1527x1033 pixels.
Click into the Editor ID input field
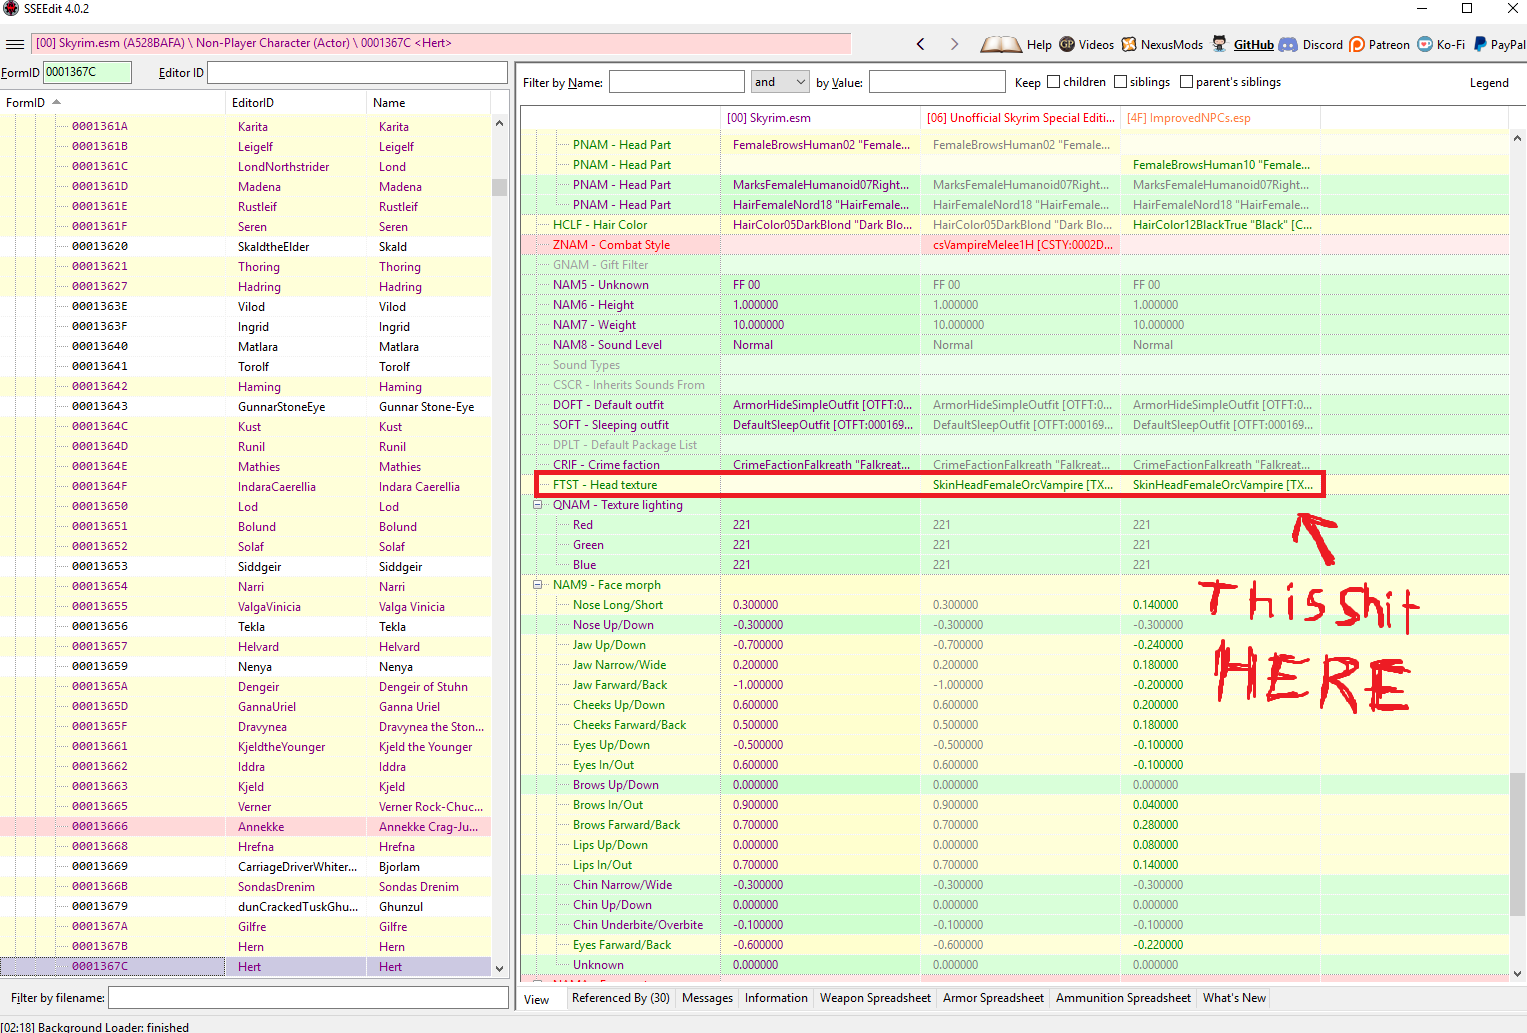[357, 72]
